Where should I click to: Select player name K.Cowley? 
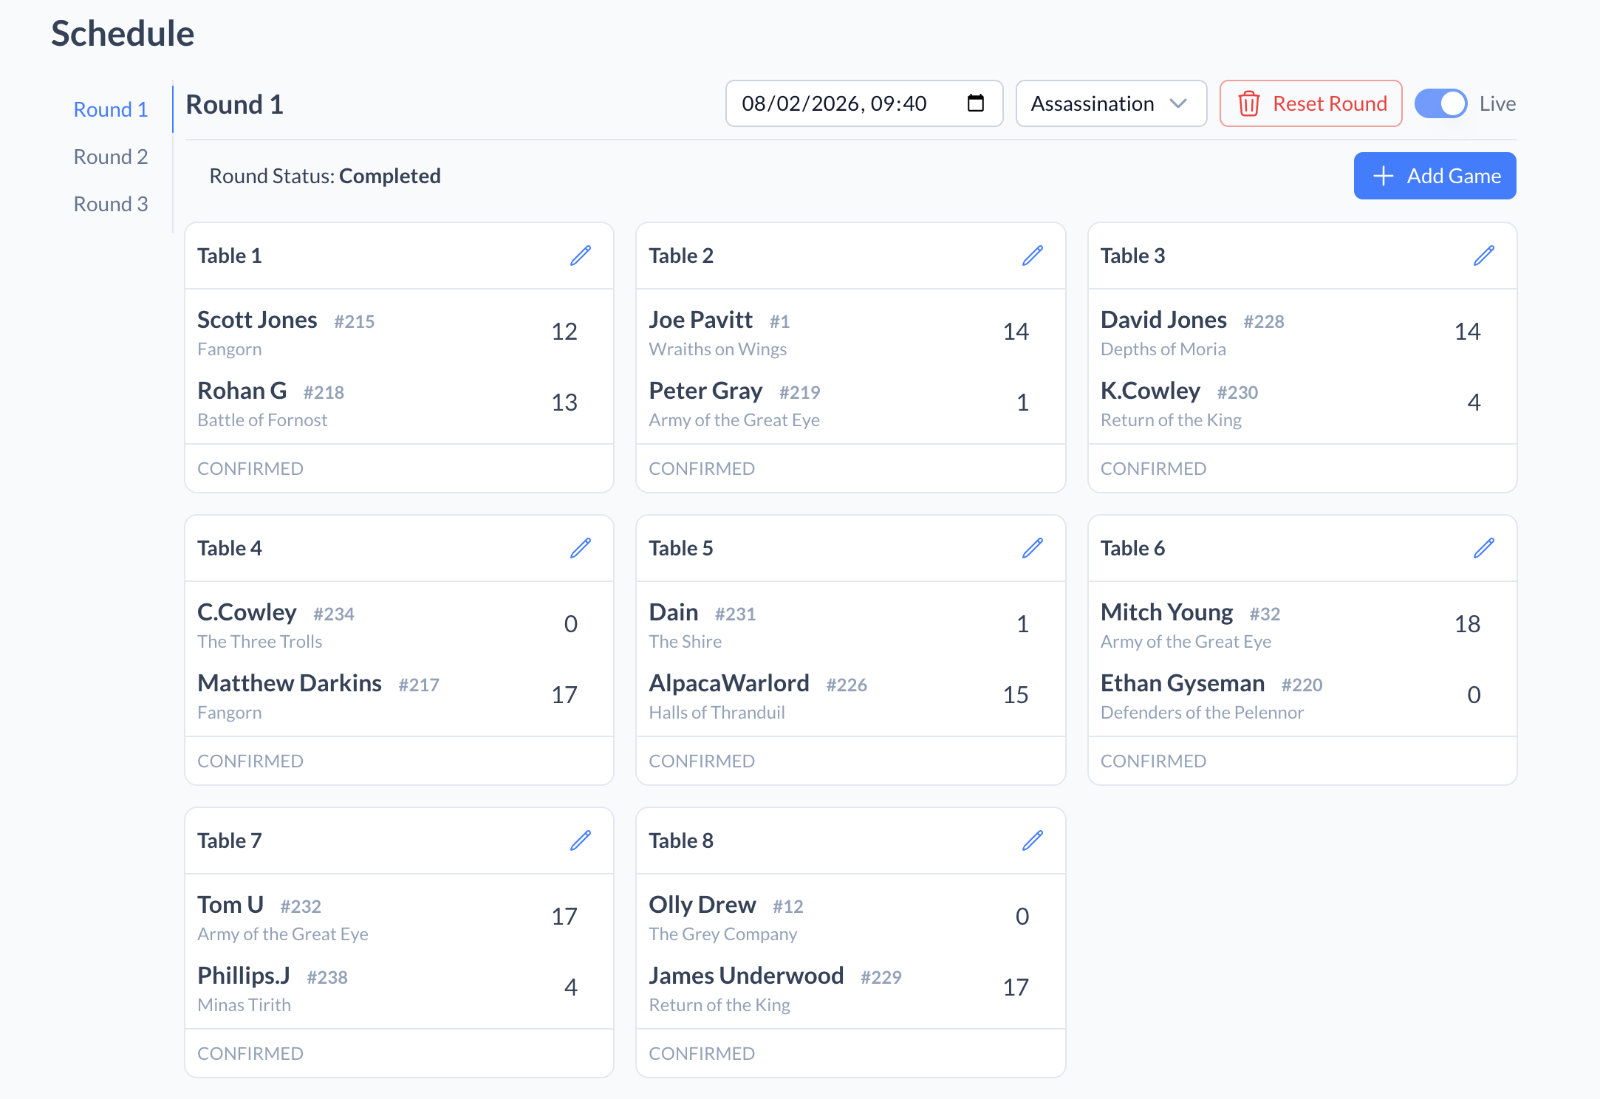[1150, 391]
